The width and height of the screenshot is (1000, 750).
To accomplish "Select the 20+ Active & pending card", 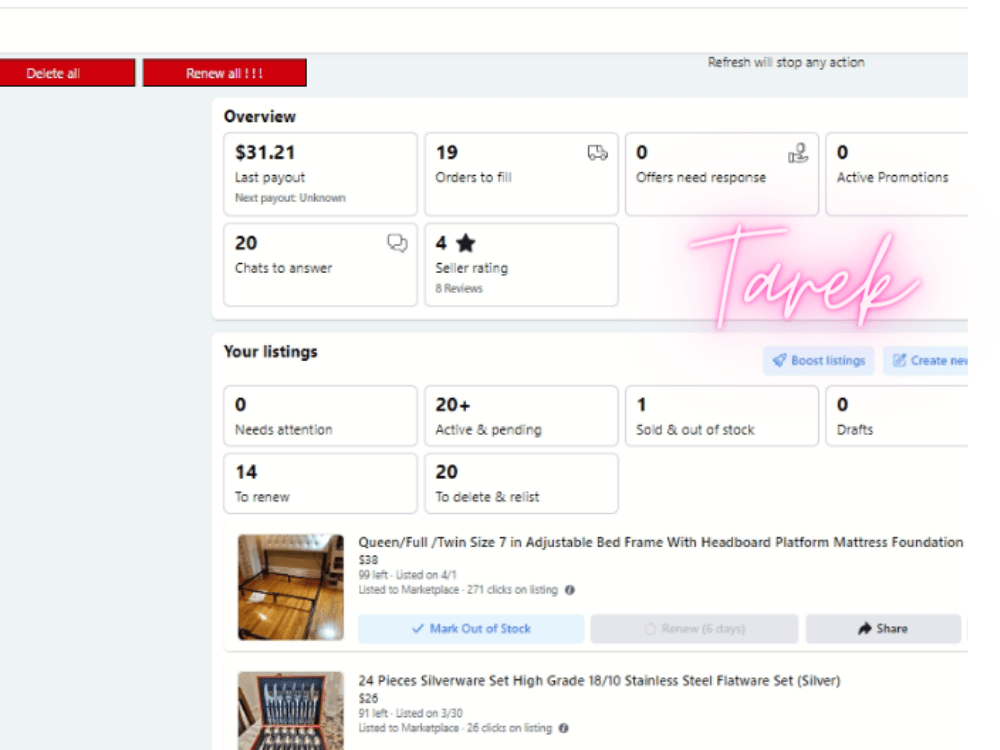I will (x=521, y=416).
